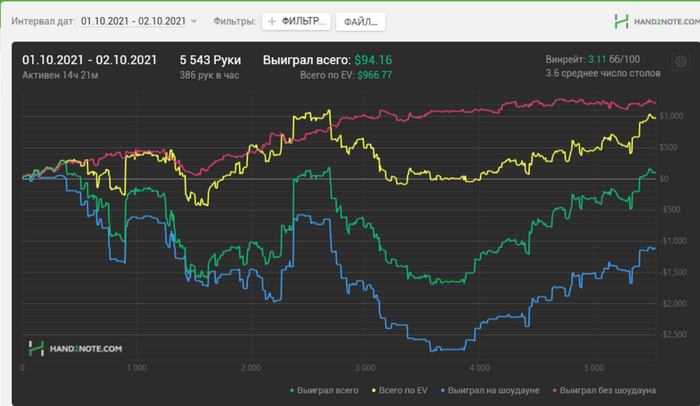Click the Винрейт 3.11 бб/100 text
The image size is (700, 406).
click(x=592, y=59)
